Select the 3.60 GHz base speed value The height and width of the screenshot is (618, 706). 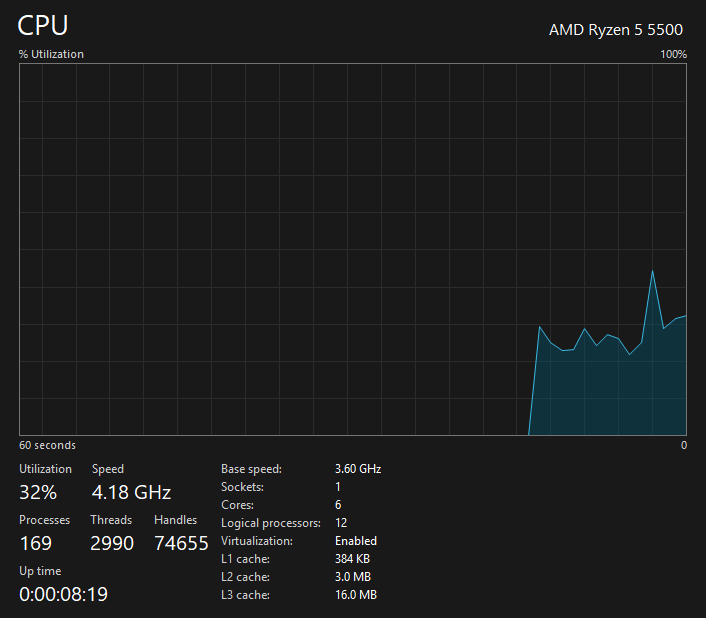click(x=358, y=469)
